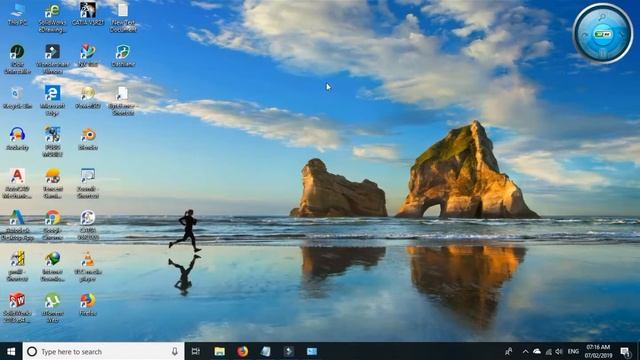Open the dark circle green letter shortcut

point(17,59)
